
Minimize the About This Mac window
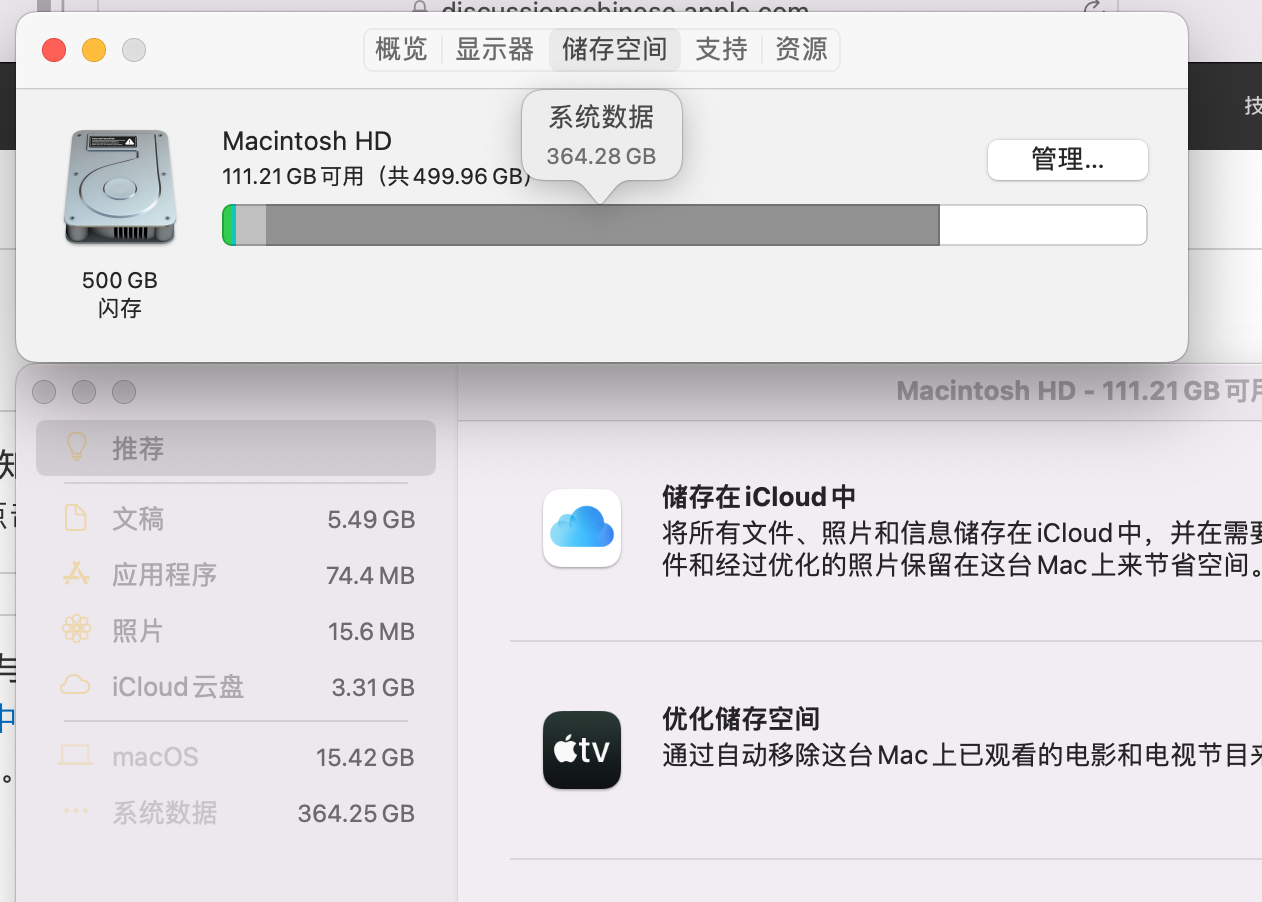coord(94,50)
